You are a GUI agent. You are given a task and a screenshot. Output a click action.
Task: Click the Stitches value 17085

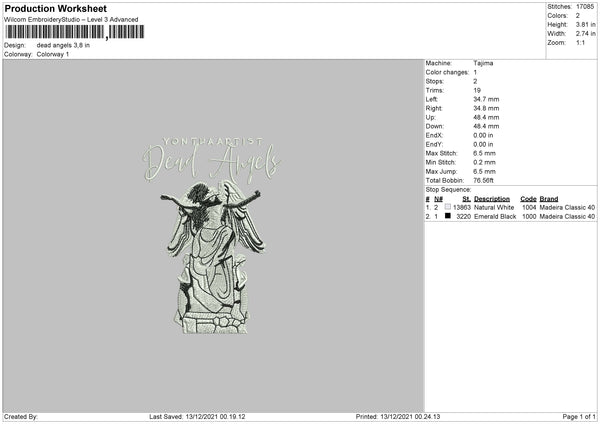585,7
